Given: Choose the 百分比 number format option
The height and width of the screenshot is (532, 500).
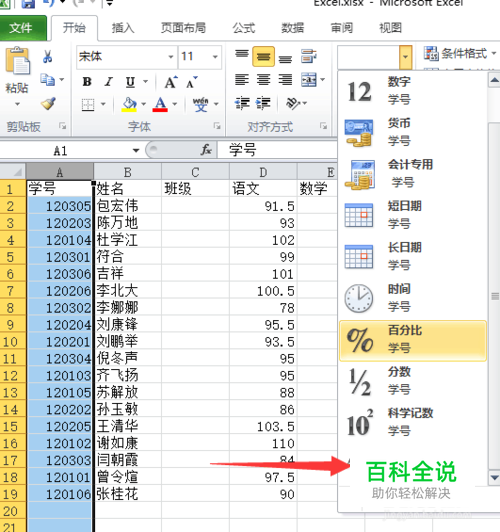Looking at the screenshot, I should click(x=413, y=340).
